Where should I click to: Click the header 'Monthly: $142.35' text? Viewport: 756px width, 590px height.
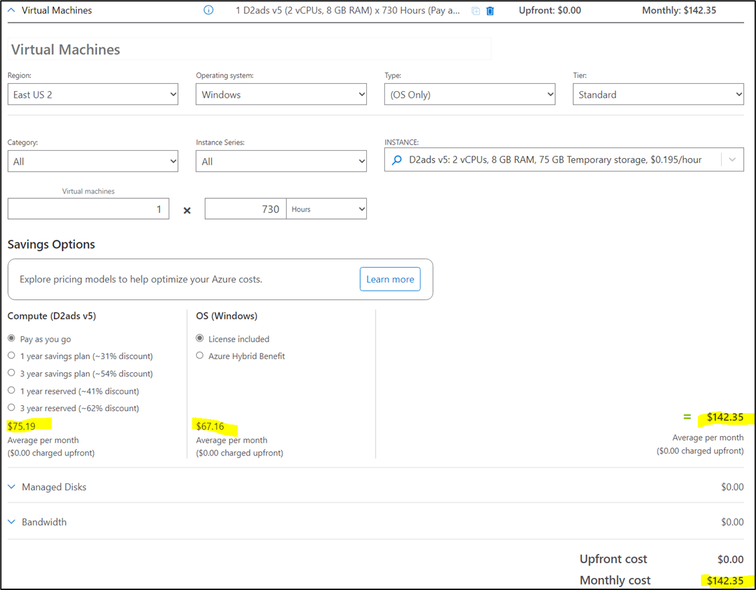[679, 10]
